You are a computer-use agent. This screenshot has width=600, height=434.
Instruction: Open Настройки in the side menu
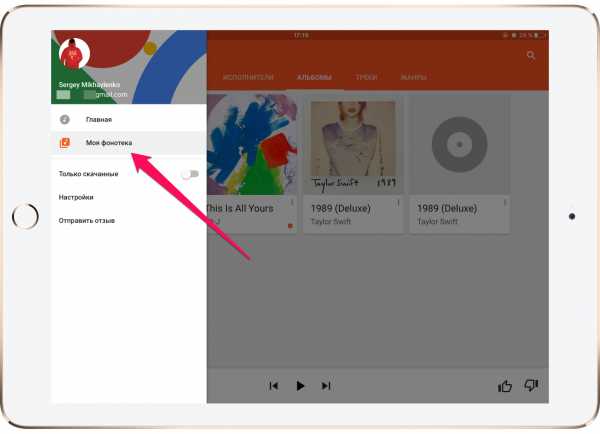76,197
